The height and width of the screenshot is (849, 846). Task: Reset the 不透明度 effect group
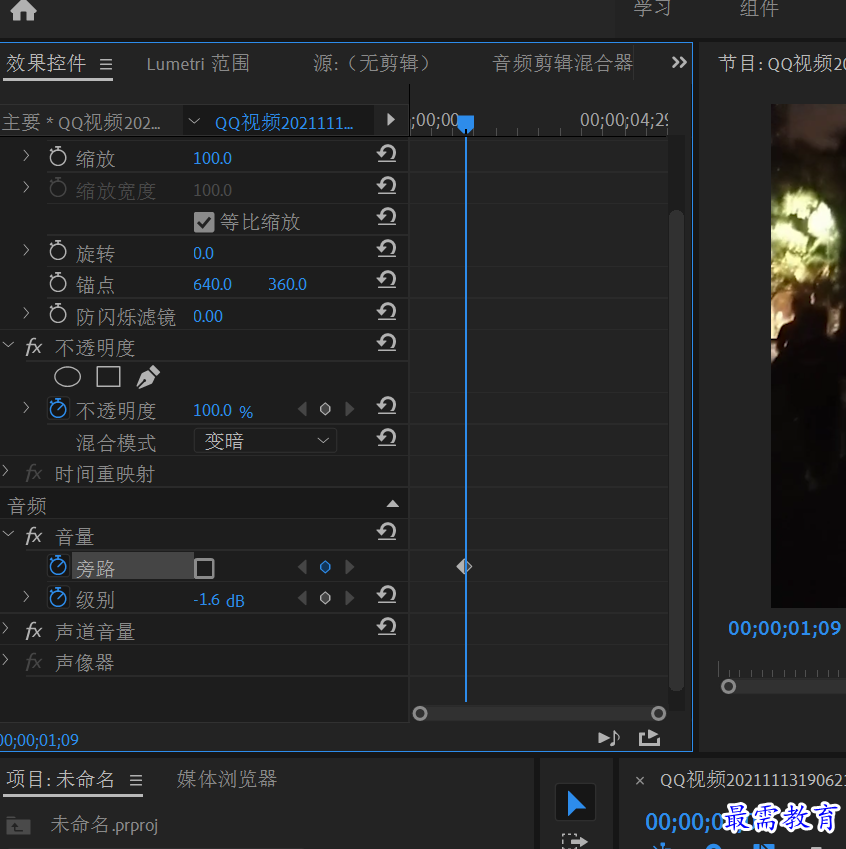pos(387,343)
